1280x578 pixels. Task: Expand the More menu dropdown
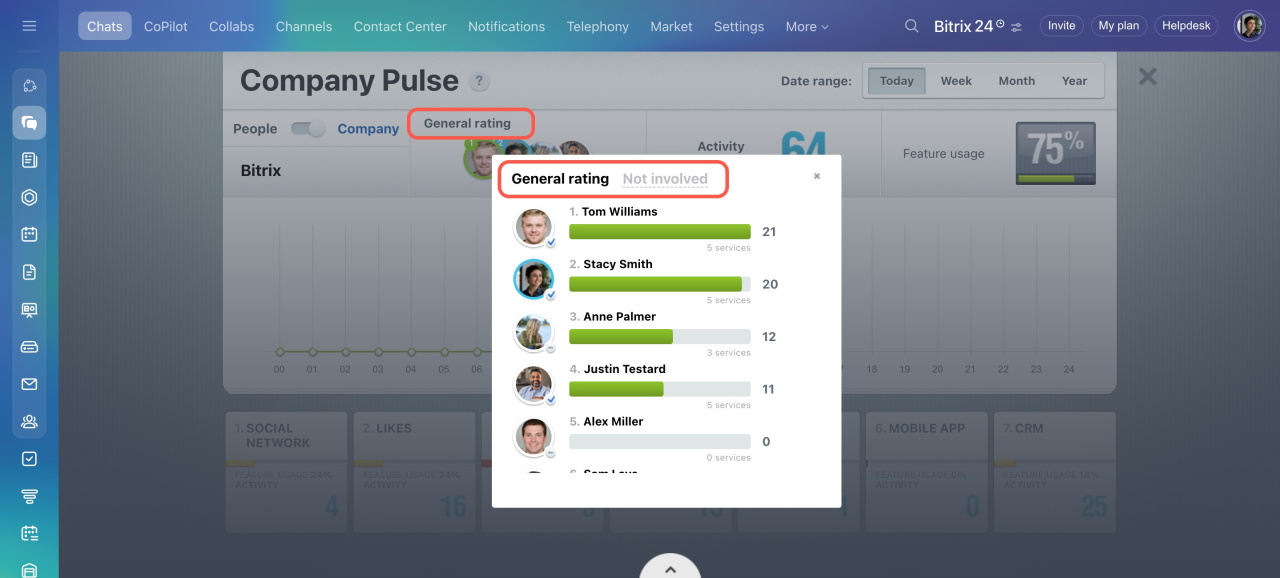click(807, 27)
